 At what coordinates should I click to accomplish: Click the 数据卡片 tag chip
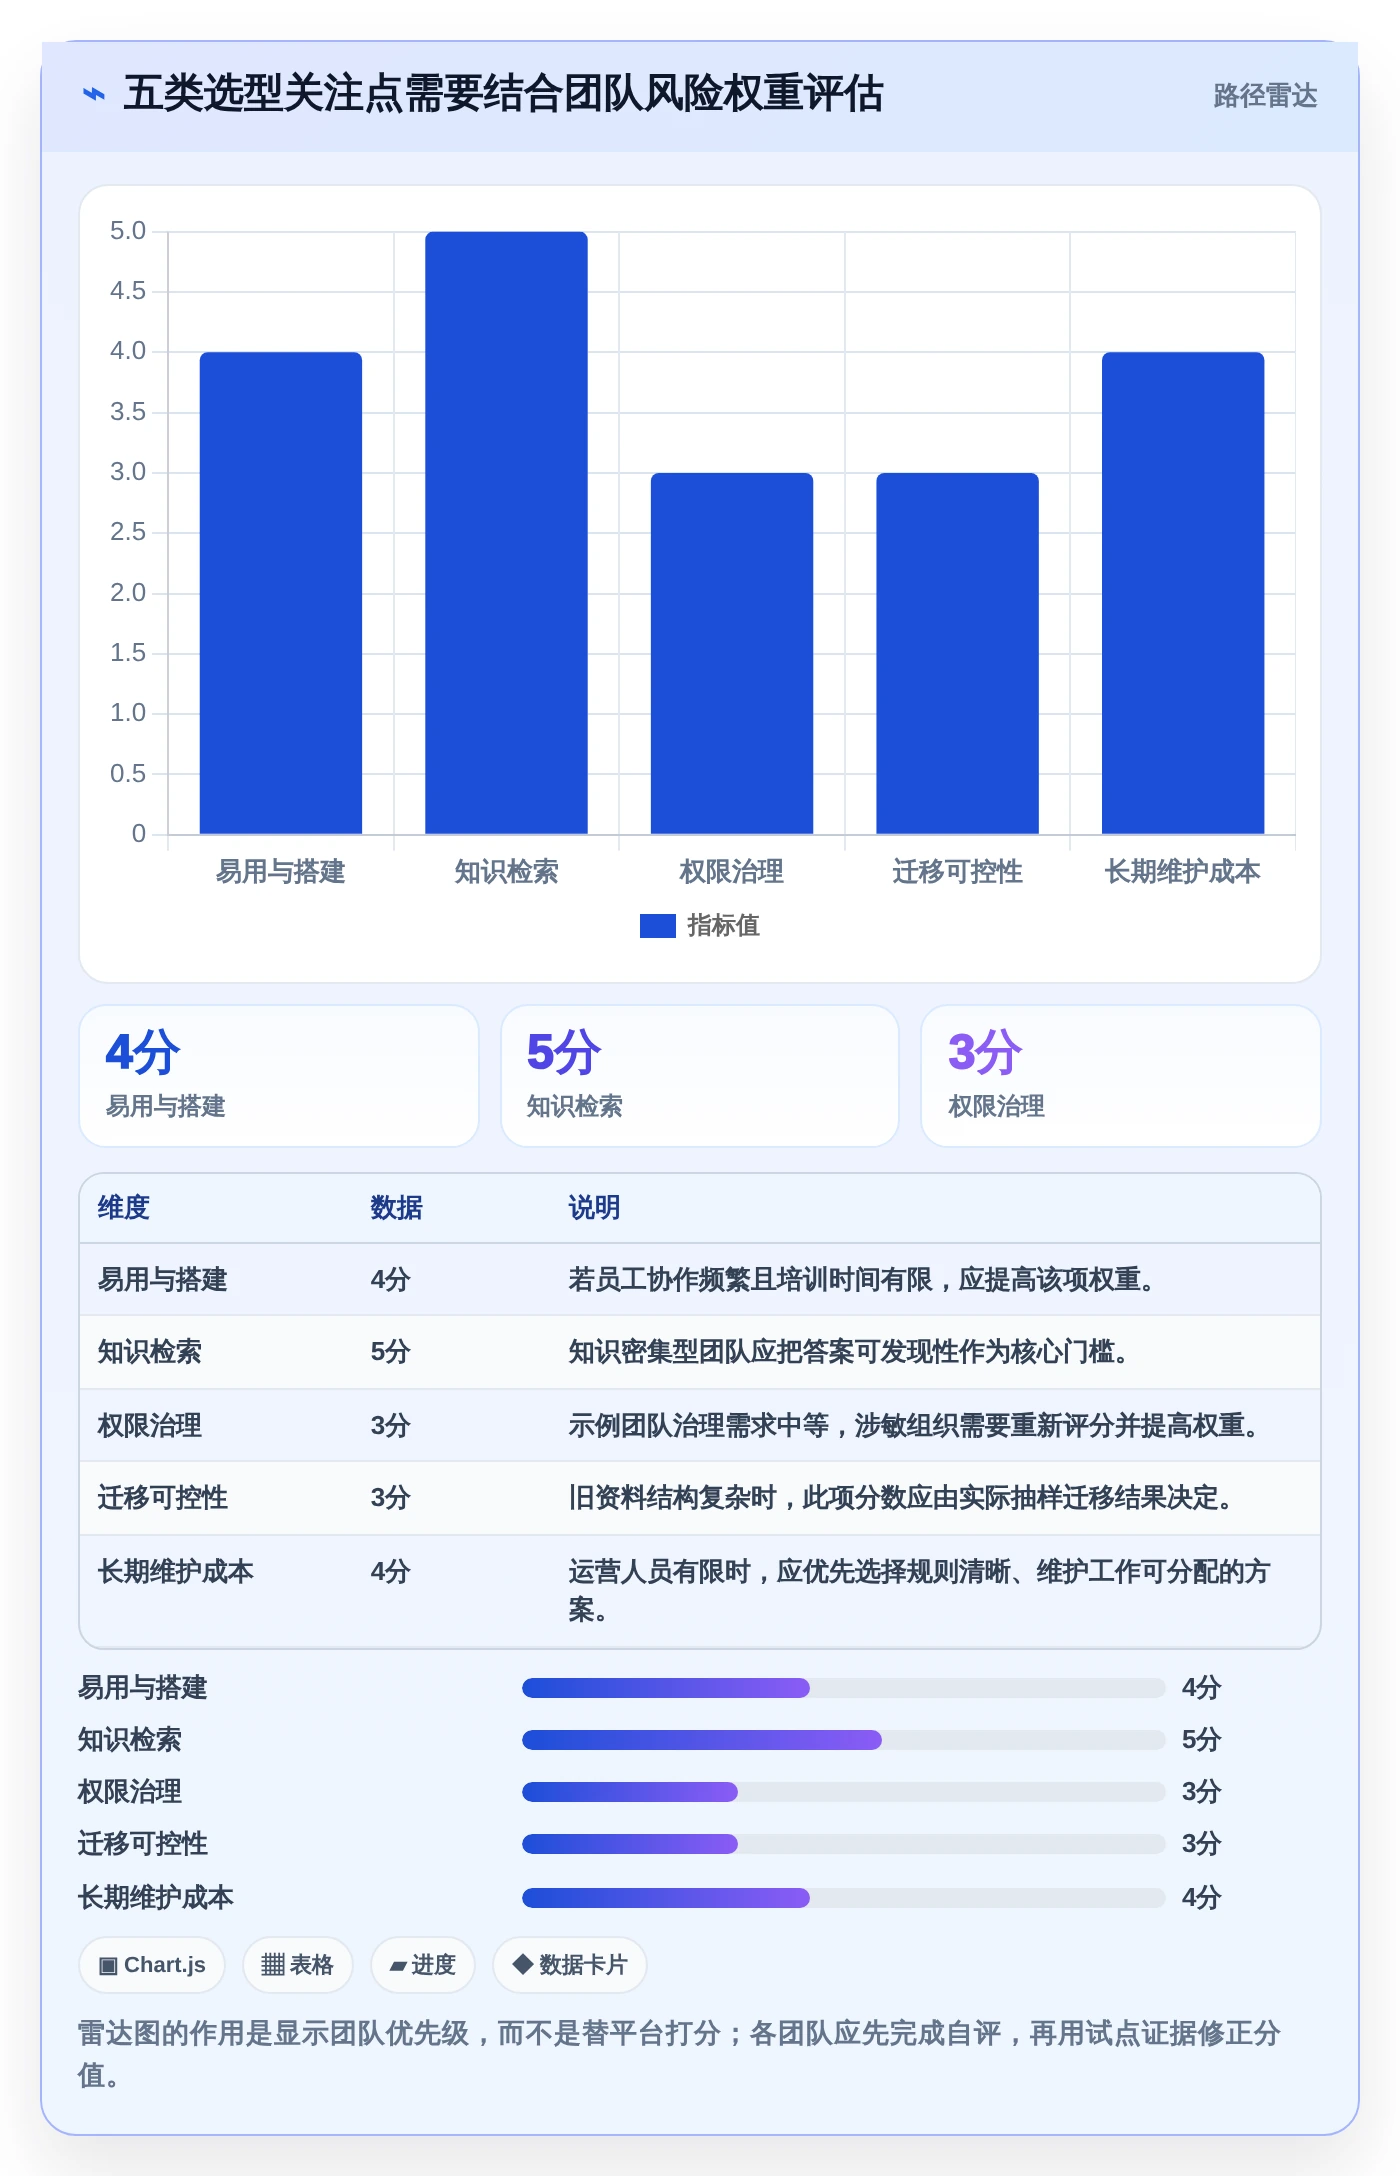pyautogui.click(x=570, y=1965)
